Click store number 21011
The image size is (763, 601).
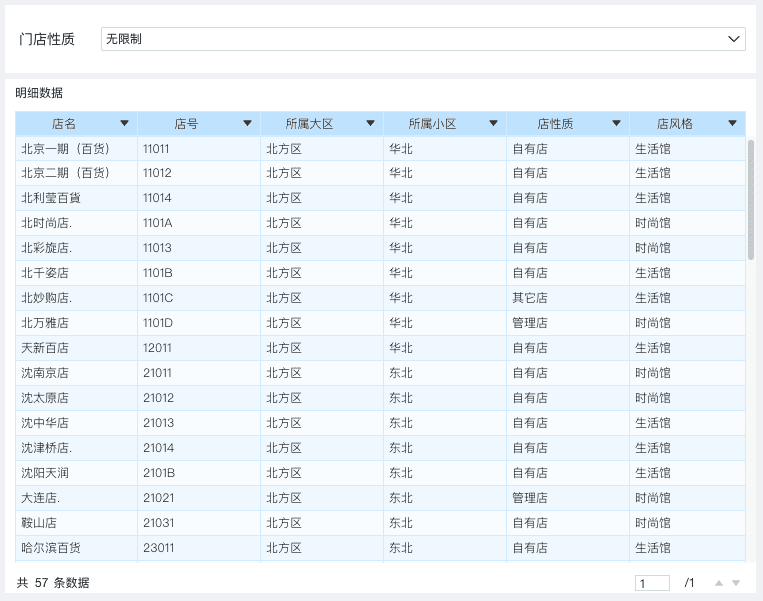pyautogui.click(x=157, y=373)
